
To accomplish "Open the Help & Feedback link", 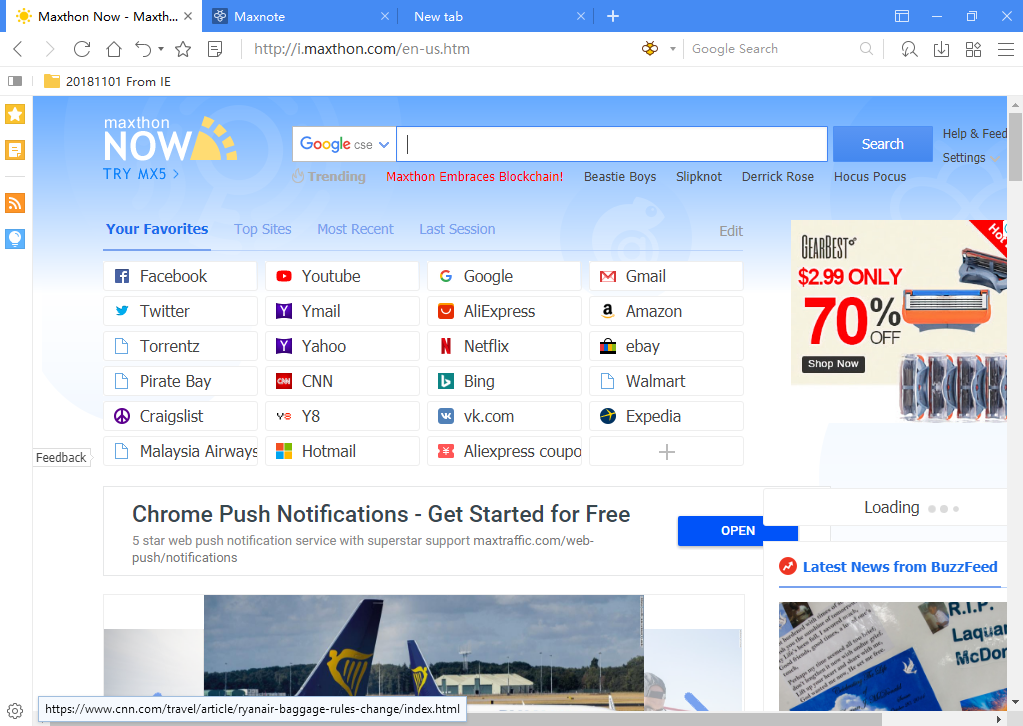I will tap(975, 134).
